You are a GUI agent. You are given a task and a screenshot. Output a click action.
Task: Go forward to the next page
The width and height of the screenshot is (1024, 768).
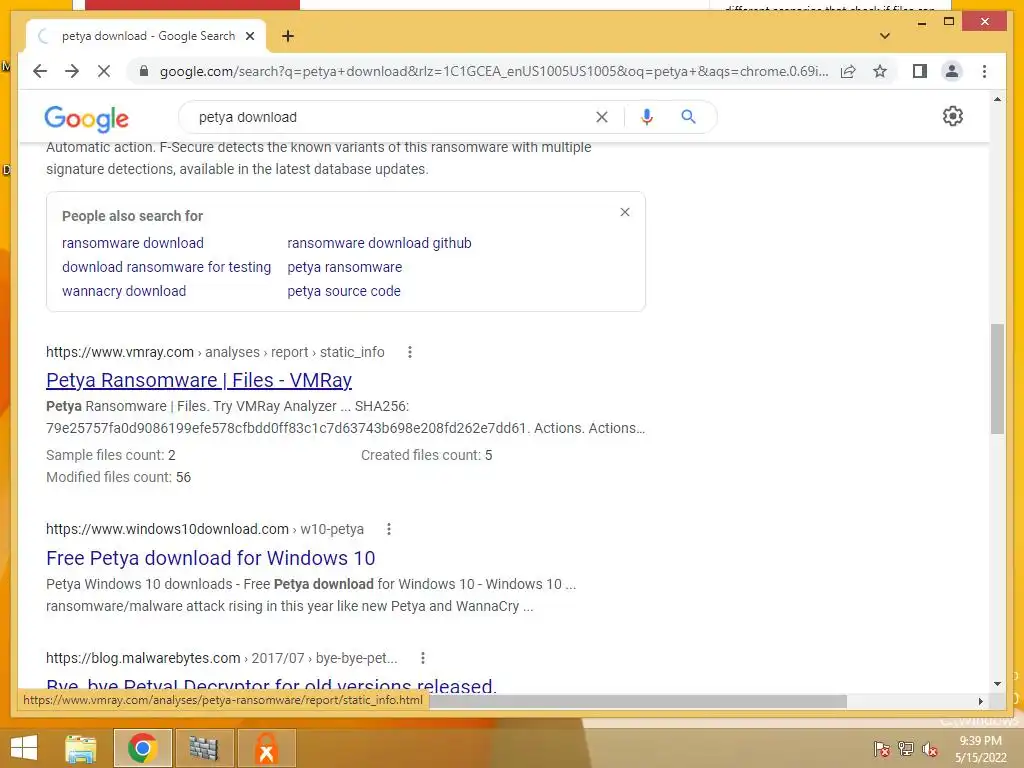click(x=72, y=71)
